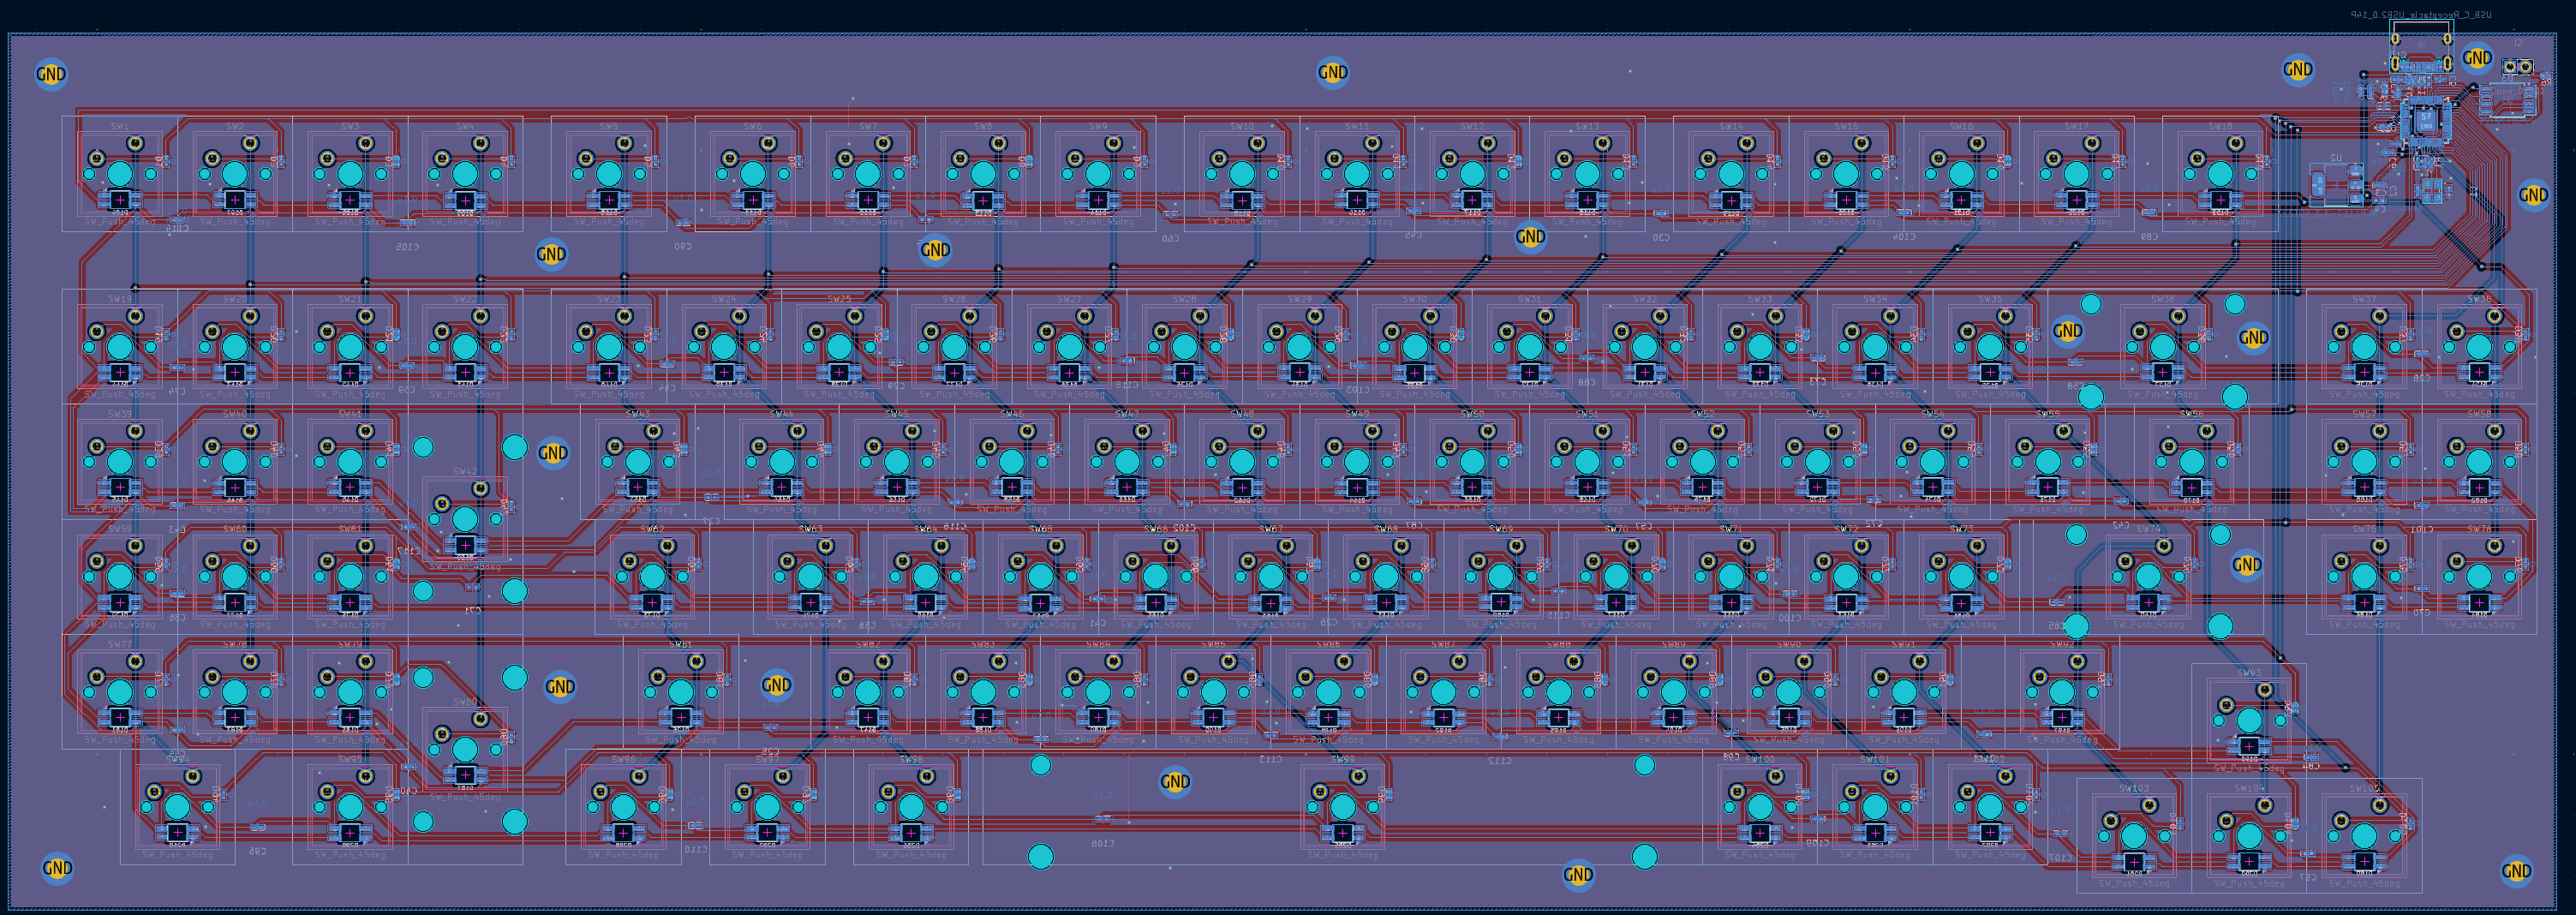Select the SW101 switch footprint

pyautogui.click(x=1875, y=807)
